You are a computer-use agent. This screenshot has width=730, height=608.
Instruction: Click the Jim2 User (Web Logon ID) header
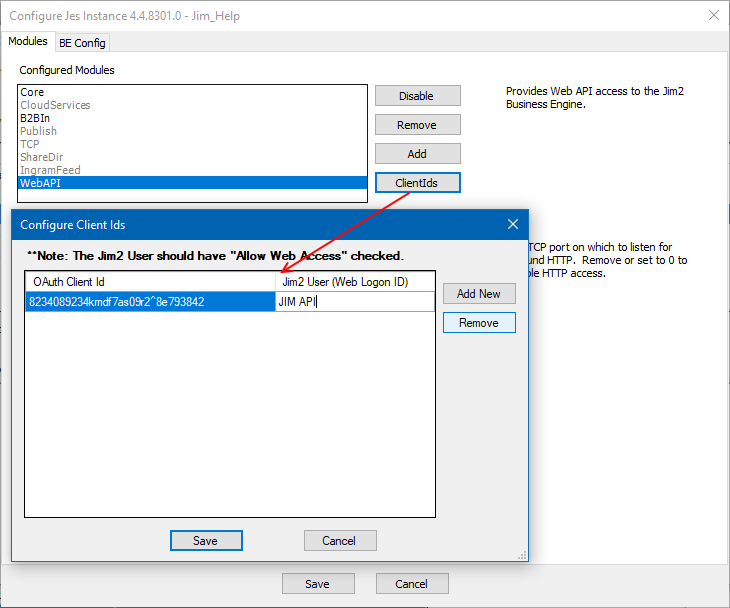pyautogui.click(x=355, y=282)
